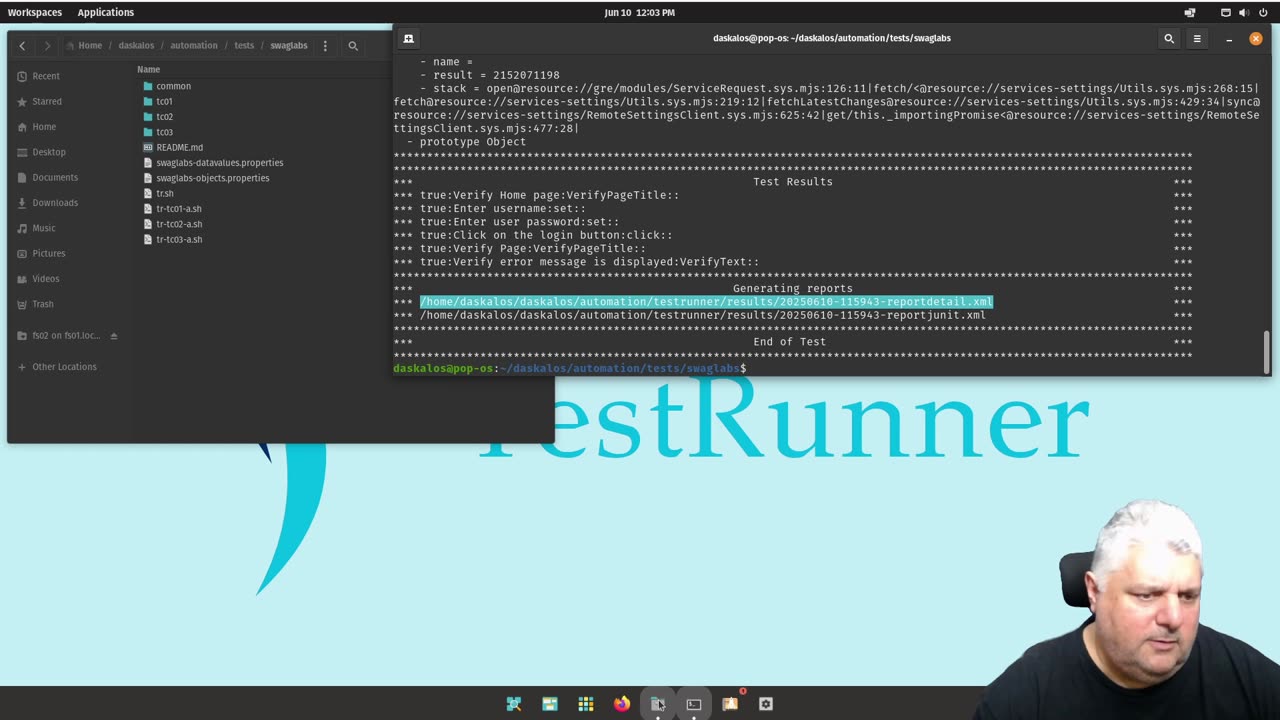
Task: Open Settings from the dock
Action: [x=766, y=704]
